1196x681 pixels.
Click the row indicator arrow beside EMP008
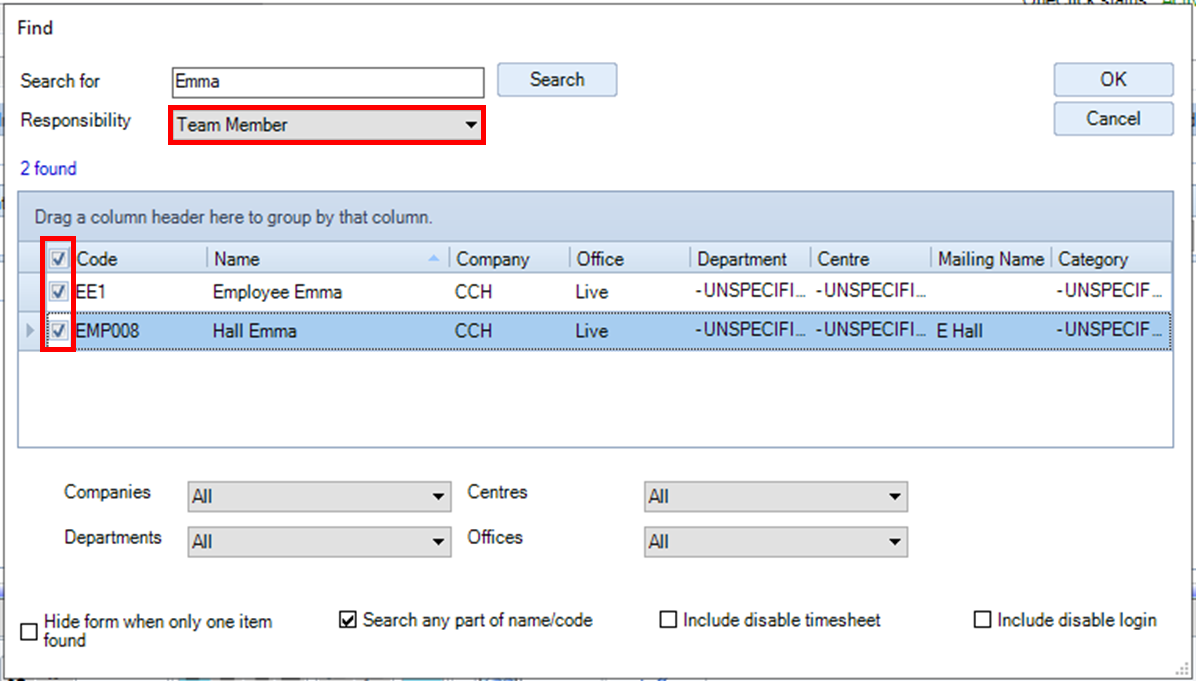(31, 331)
